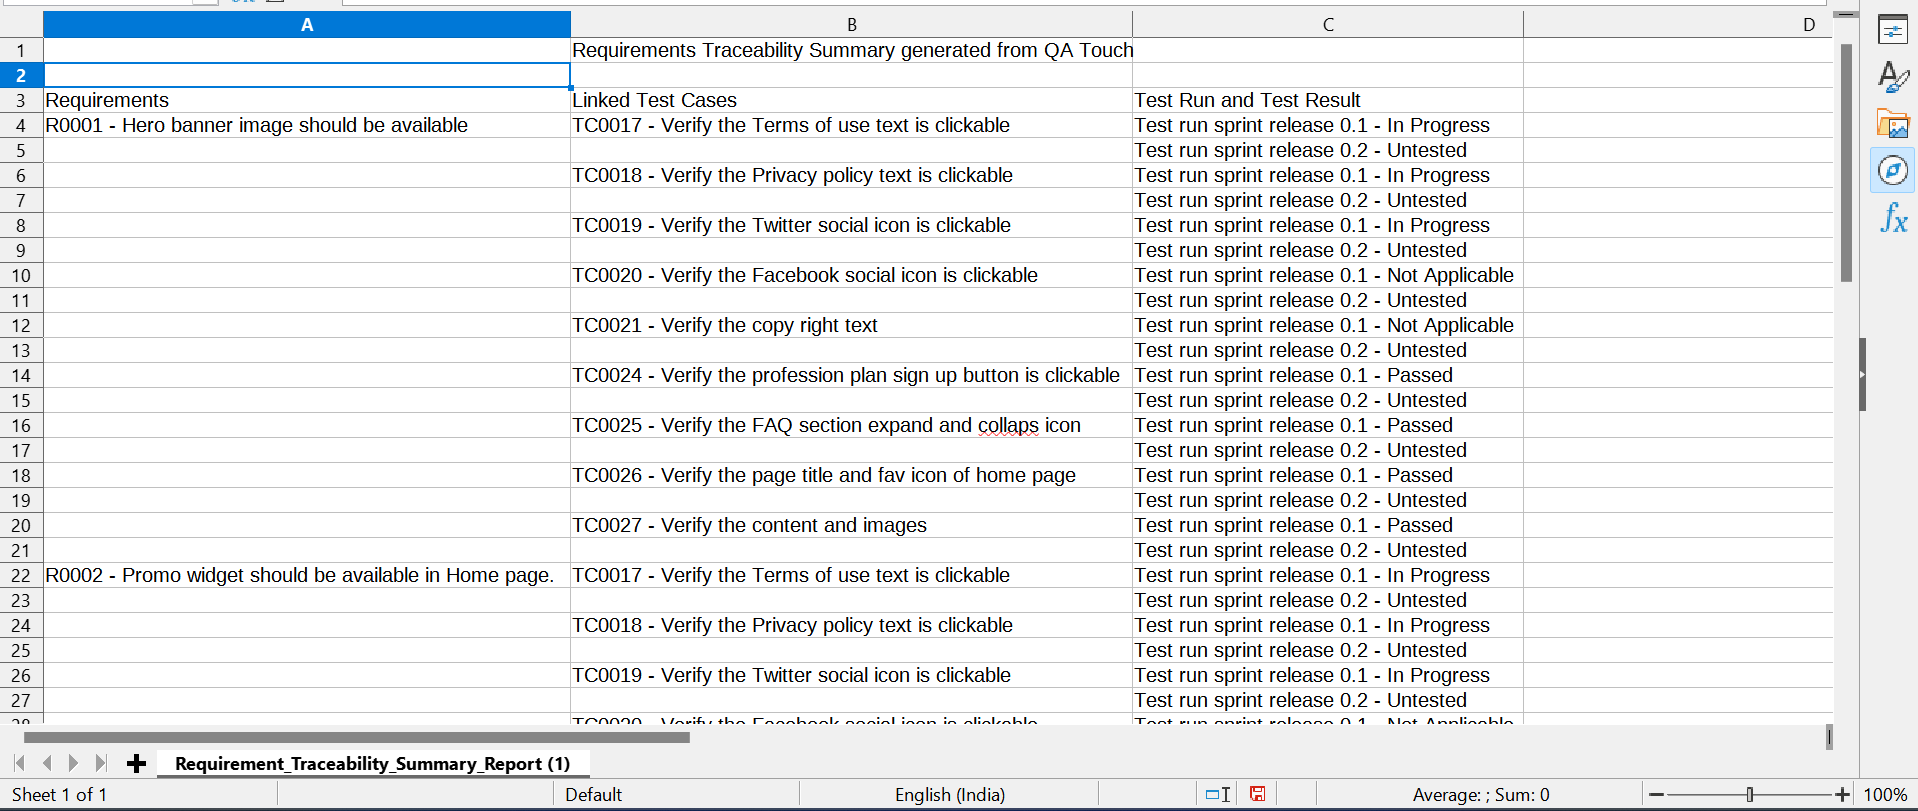This screenshot has width=1918, height=811.
Task: Open the sidebar Functions panel
Action: pyautogui.click(x=1892, y=218)
